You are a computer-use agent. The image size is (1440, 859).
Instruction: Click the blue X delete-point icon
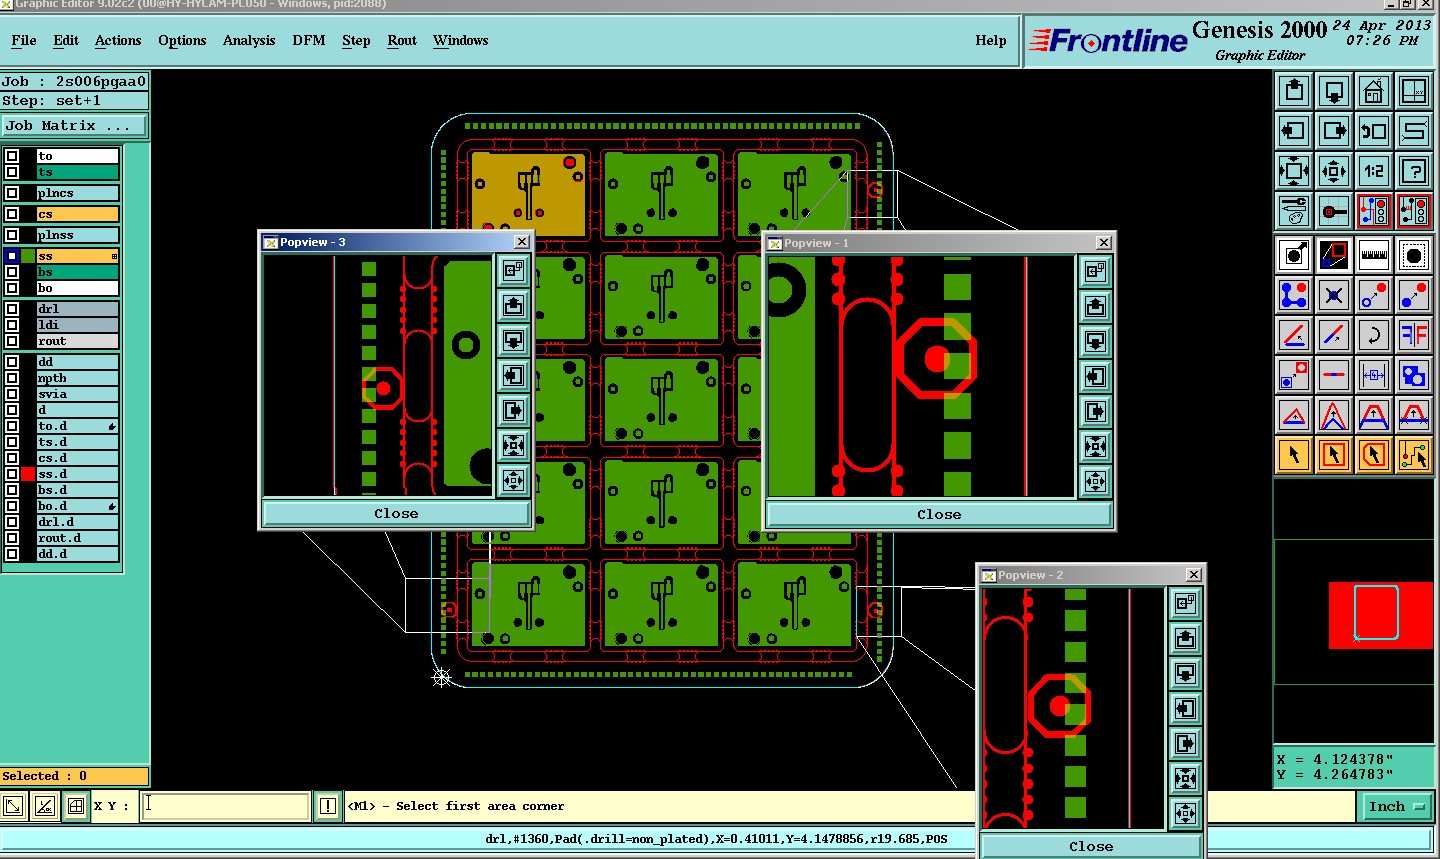[x=1334, y=295]
